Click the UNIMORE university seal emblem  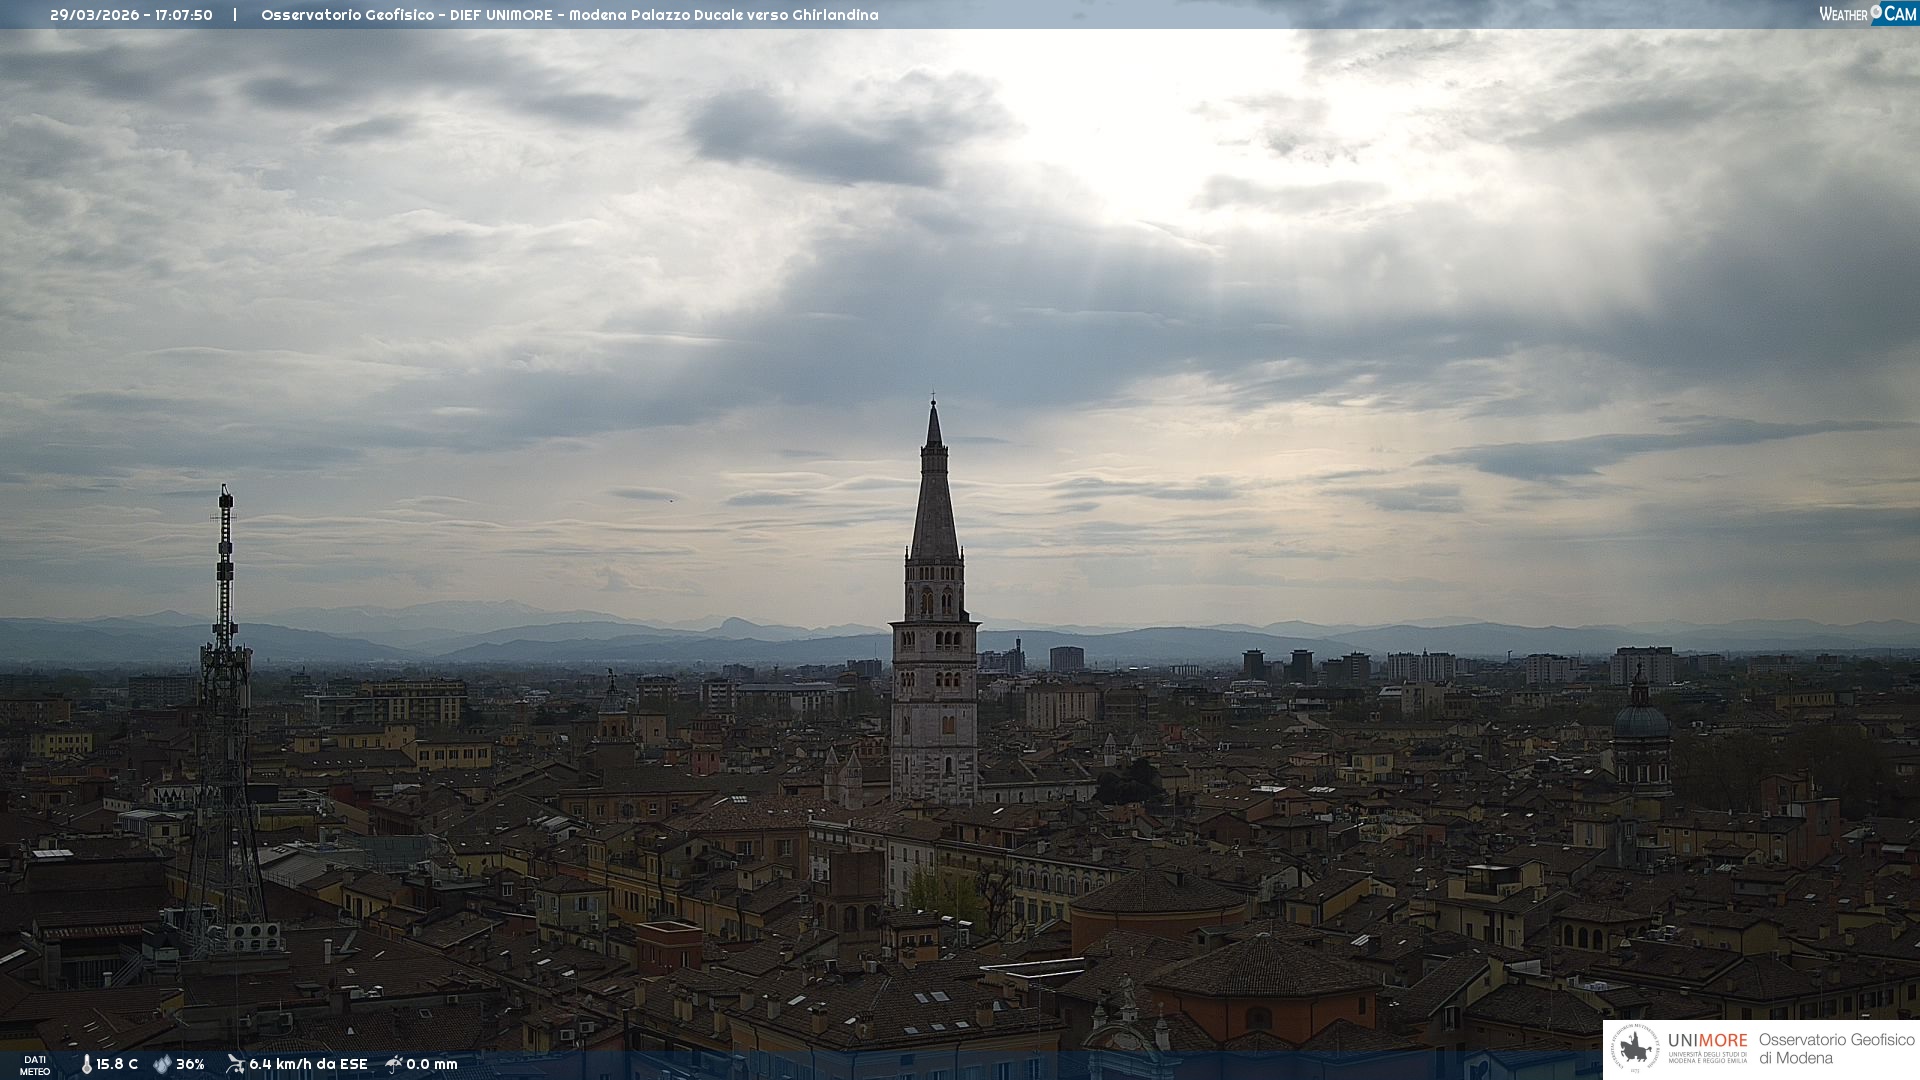coord(1635,1048)
